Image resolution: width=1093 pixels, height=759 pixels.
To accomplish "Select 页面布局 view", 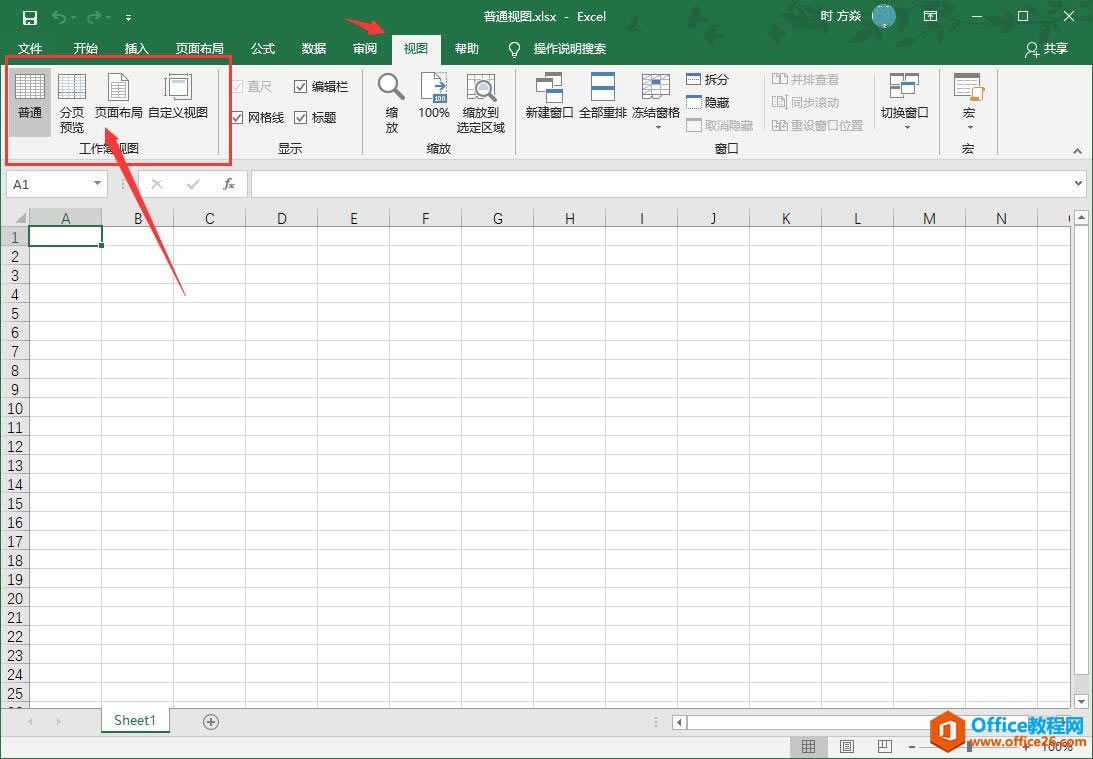I will coord(119,101).
